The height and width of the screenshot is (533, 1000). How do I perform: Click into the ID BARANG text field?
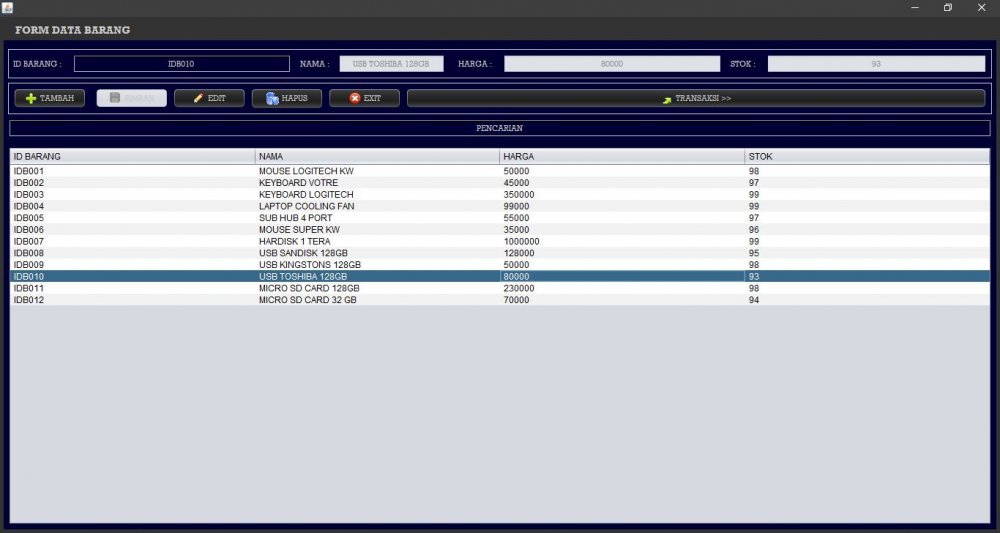pyautogui.click(x=181, y=64)
